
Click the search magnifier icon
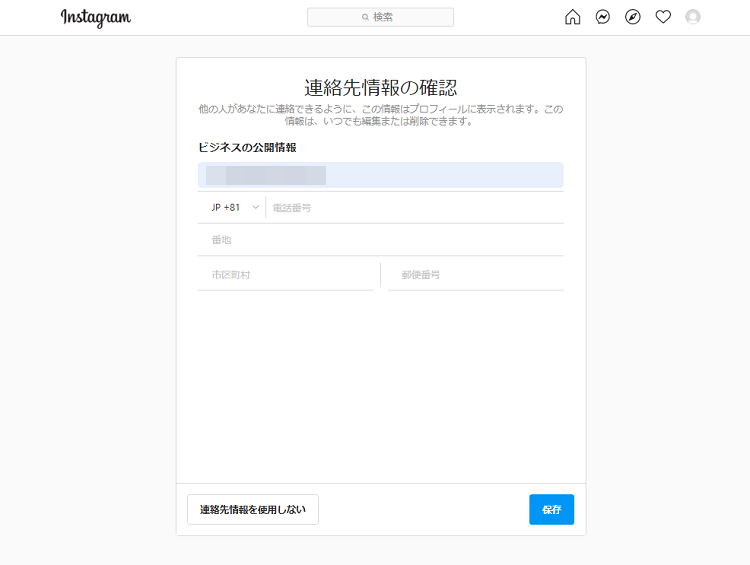[365, 17]
